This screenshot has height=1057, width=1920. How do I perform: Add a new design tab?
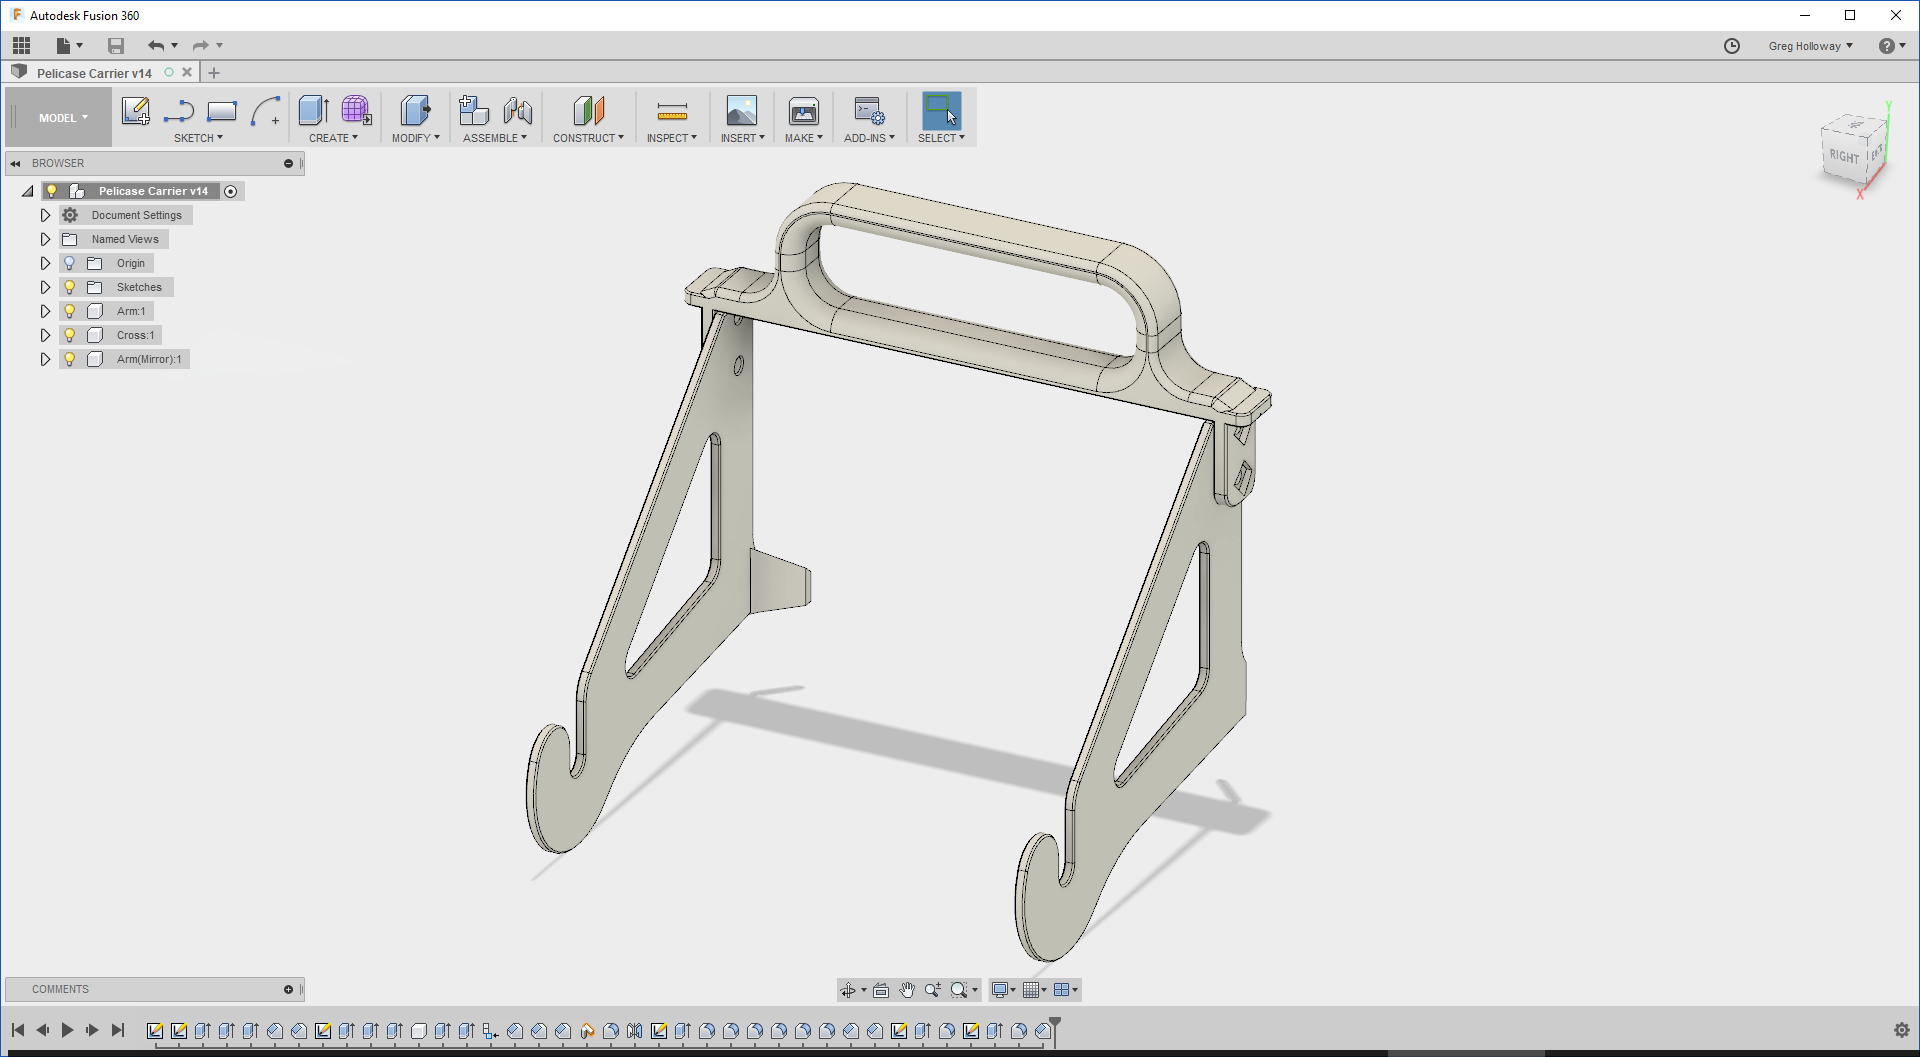pyautogui.click(x=214, y=73)
